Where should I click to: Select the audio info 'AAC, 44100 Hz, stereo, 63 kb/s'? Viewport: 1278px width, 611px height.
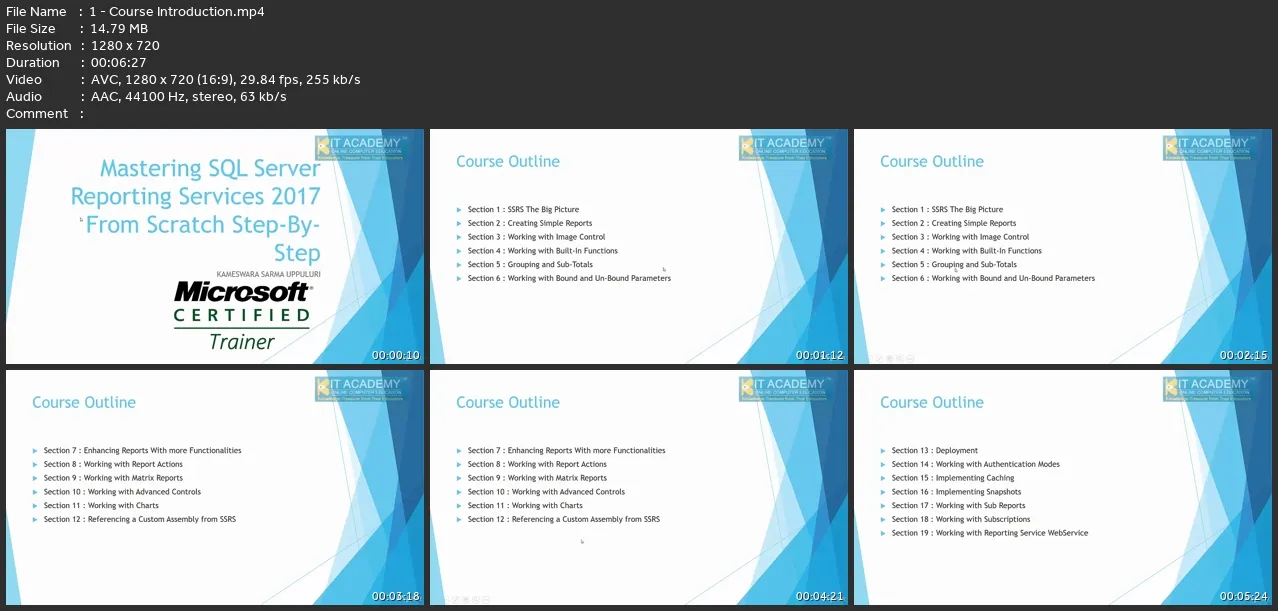tap(188, 96)
